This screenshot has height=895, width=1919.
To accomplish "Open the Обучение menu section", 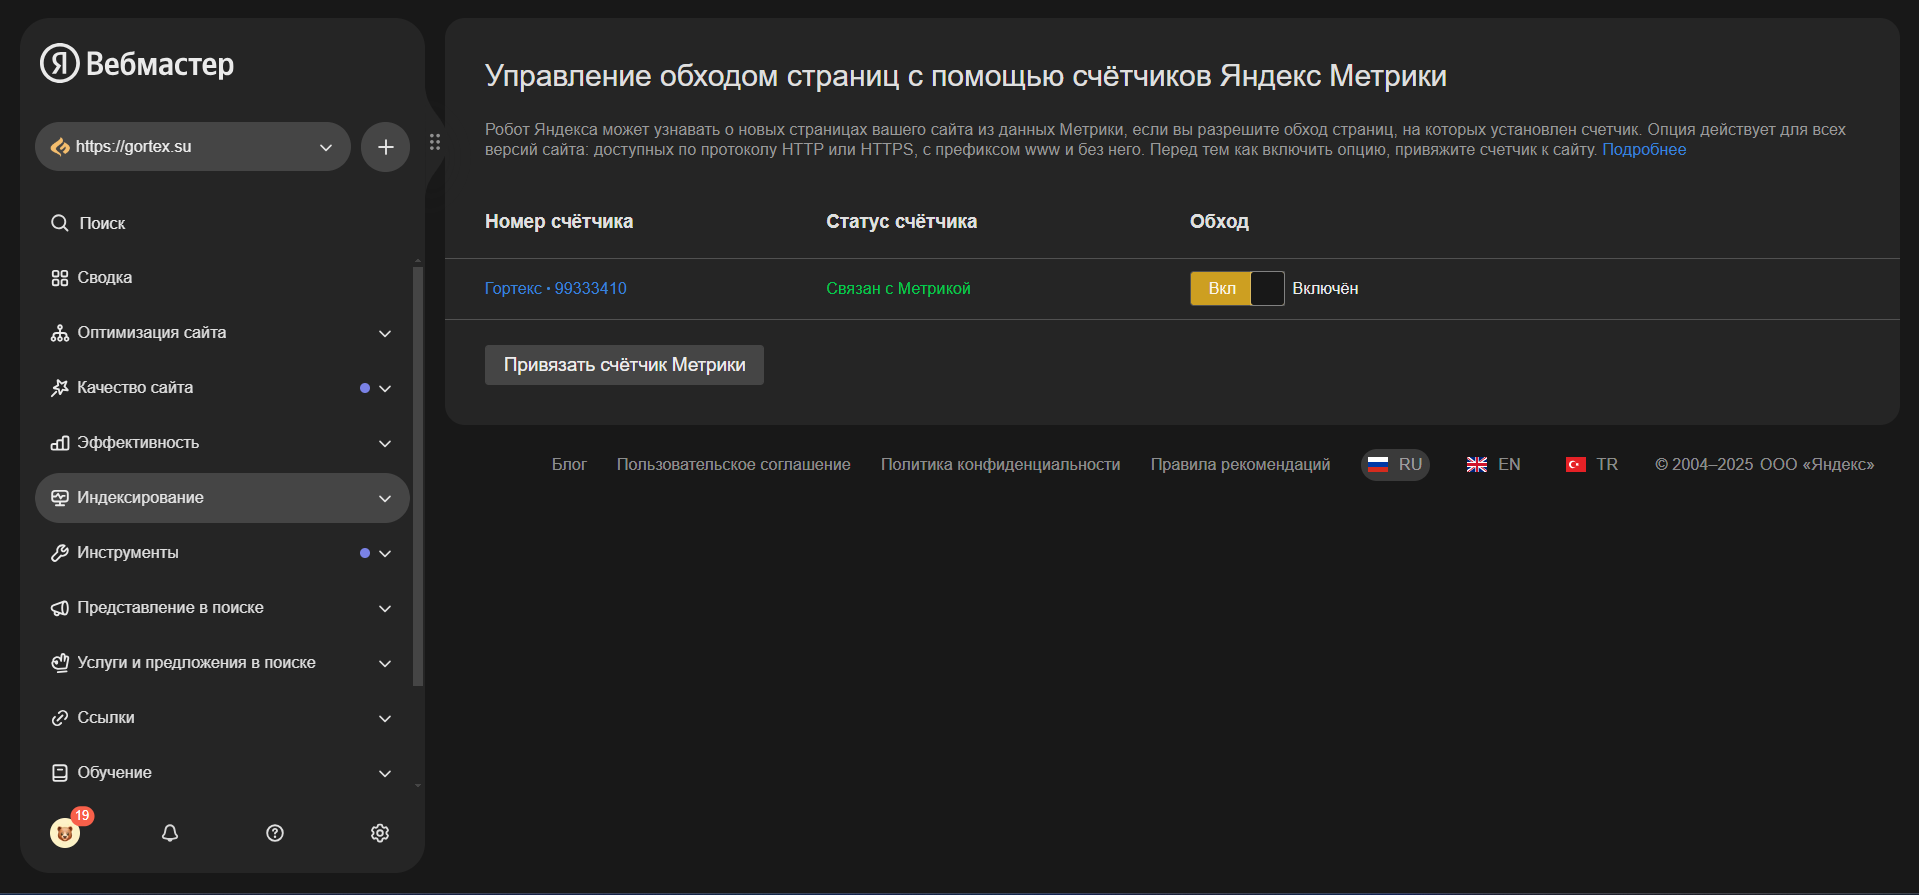I will [x=222, y=773].
